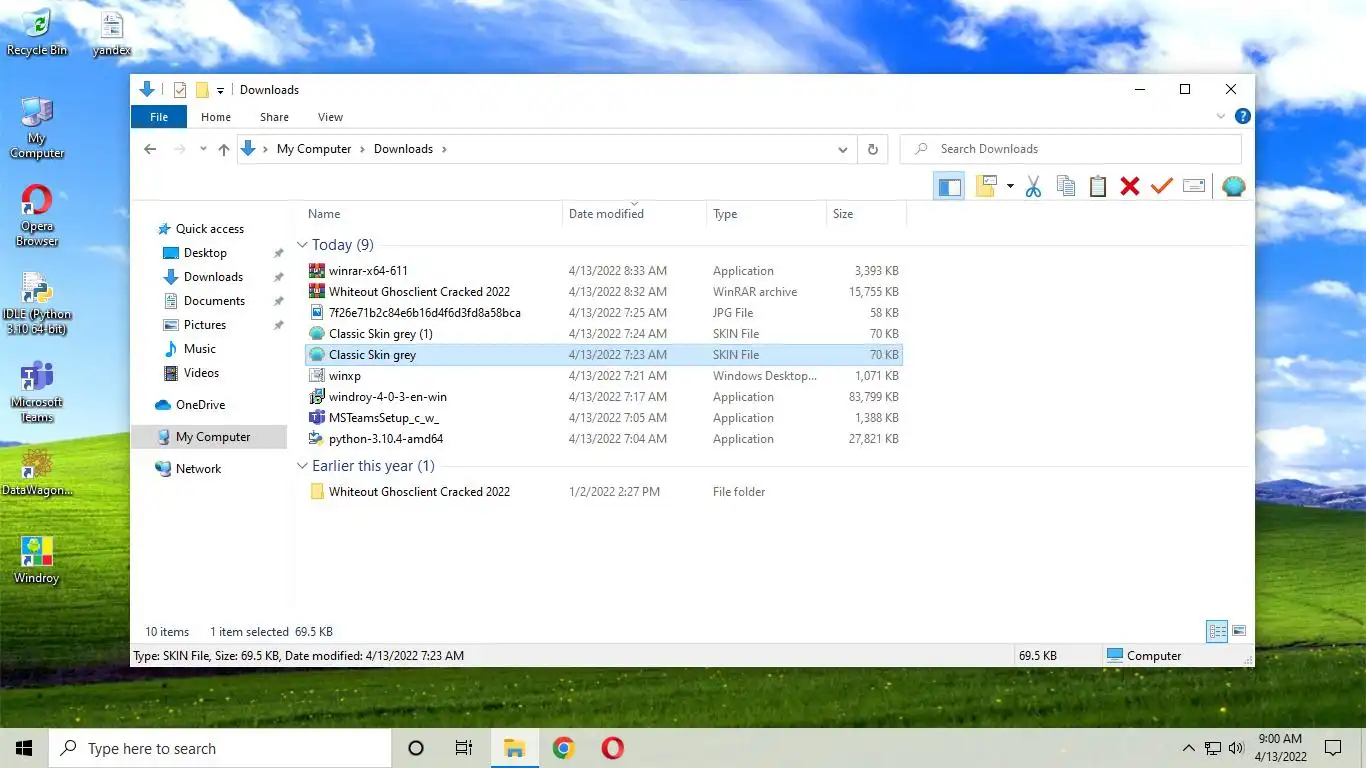1366x768 pixels.
Task: Go up one level with Up arrow
Action: pyautogui.click(x=223, y=149)
